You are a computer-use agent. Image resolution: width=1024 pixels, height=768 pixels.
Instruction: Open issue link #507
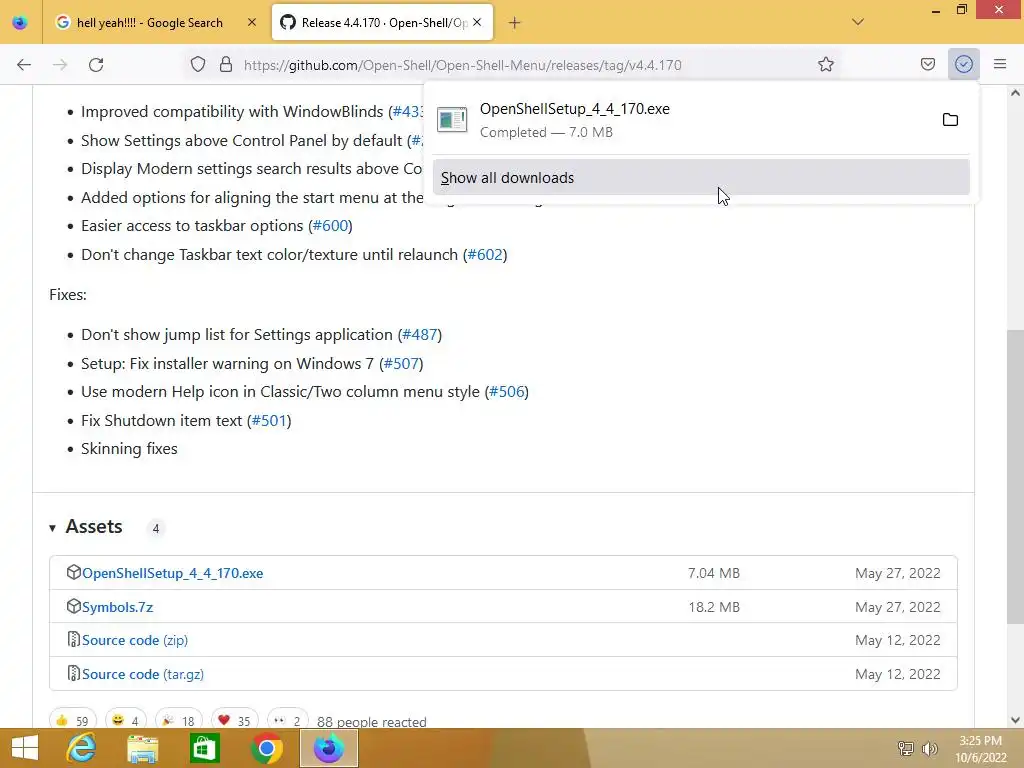pos(401,364)
